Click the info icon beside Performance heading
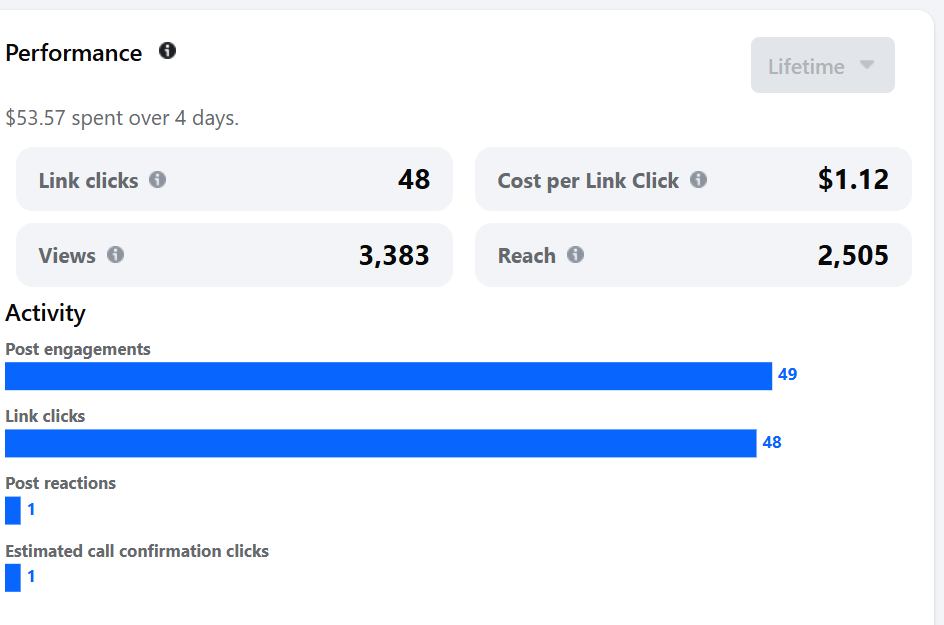Image resolution: width=944 pixels, height=625 pixels. coord(167,51)
